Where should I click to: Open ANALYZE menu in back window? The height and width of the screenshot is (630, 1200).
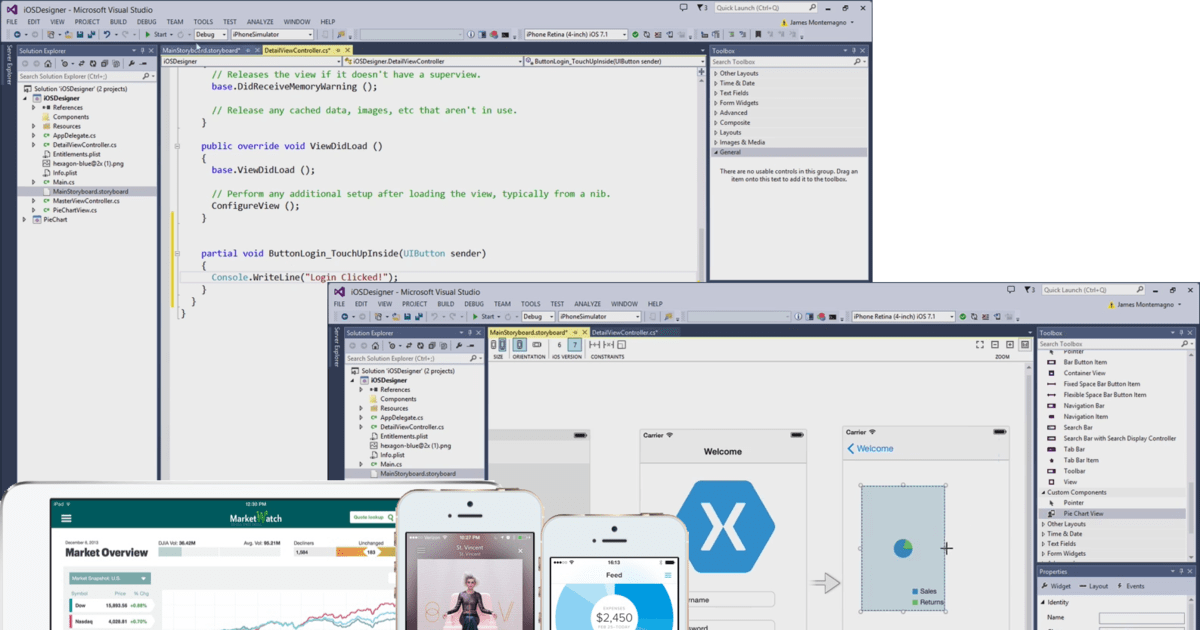258,21
